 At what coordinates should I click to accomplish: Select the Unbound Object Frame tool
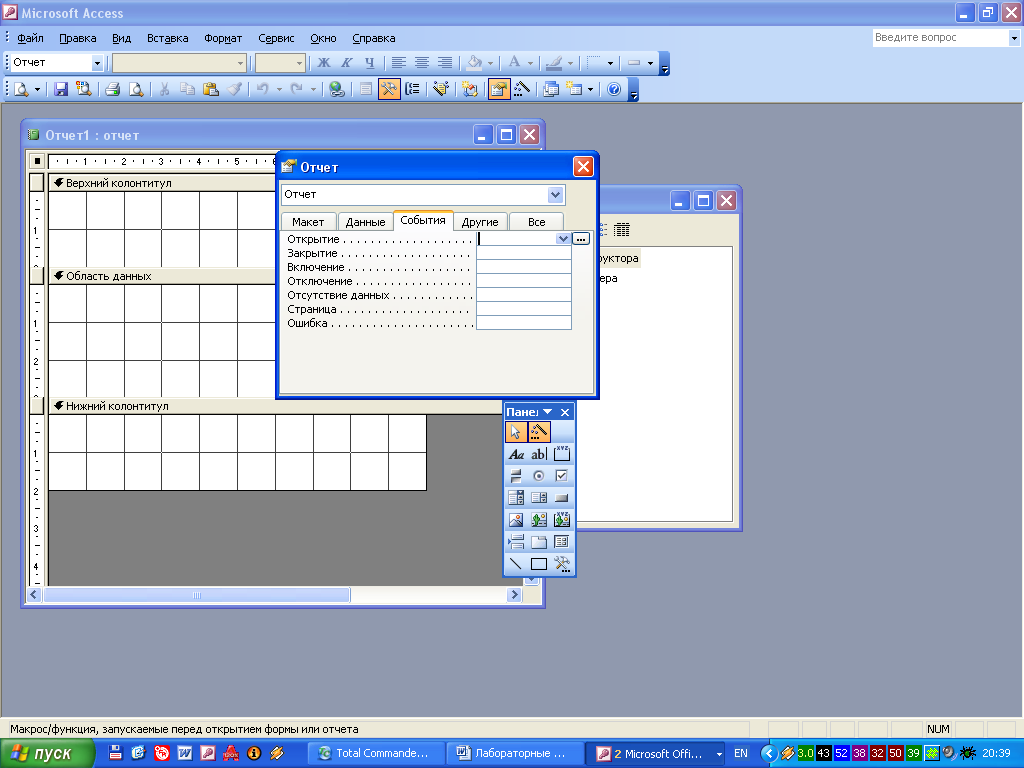pyautogui.click(x=539, y=520)
